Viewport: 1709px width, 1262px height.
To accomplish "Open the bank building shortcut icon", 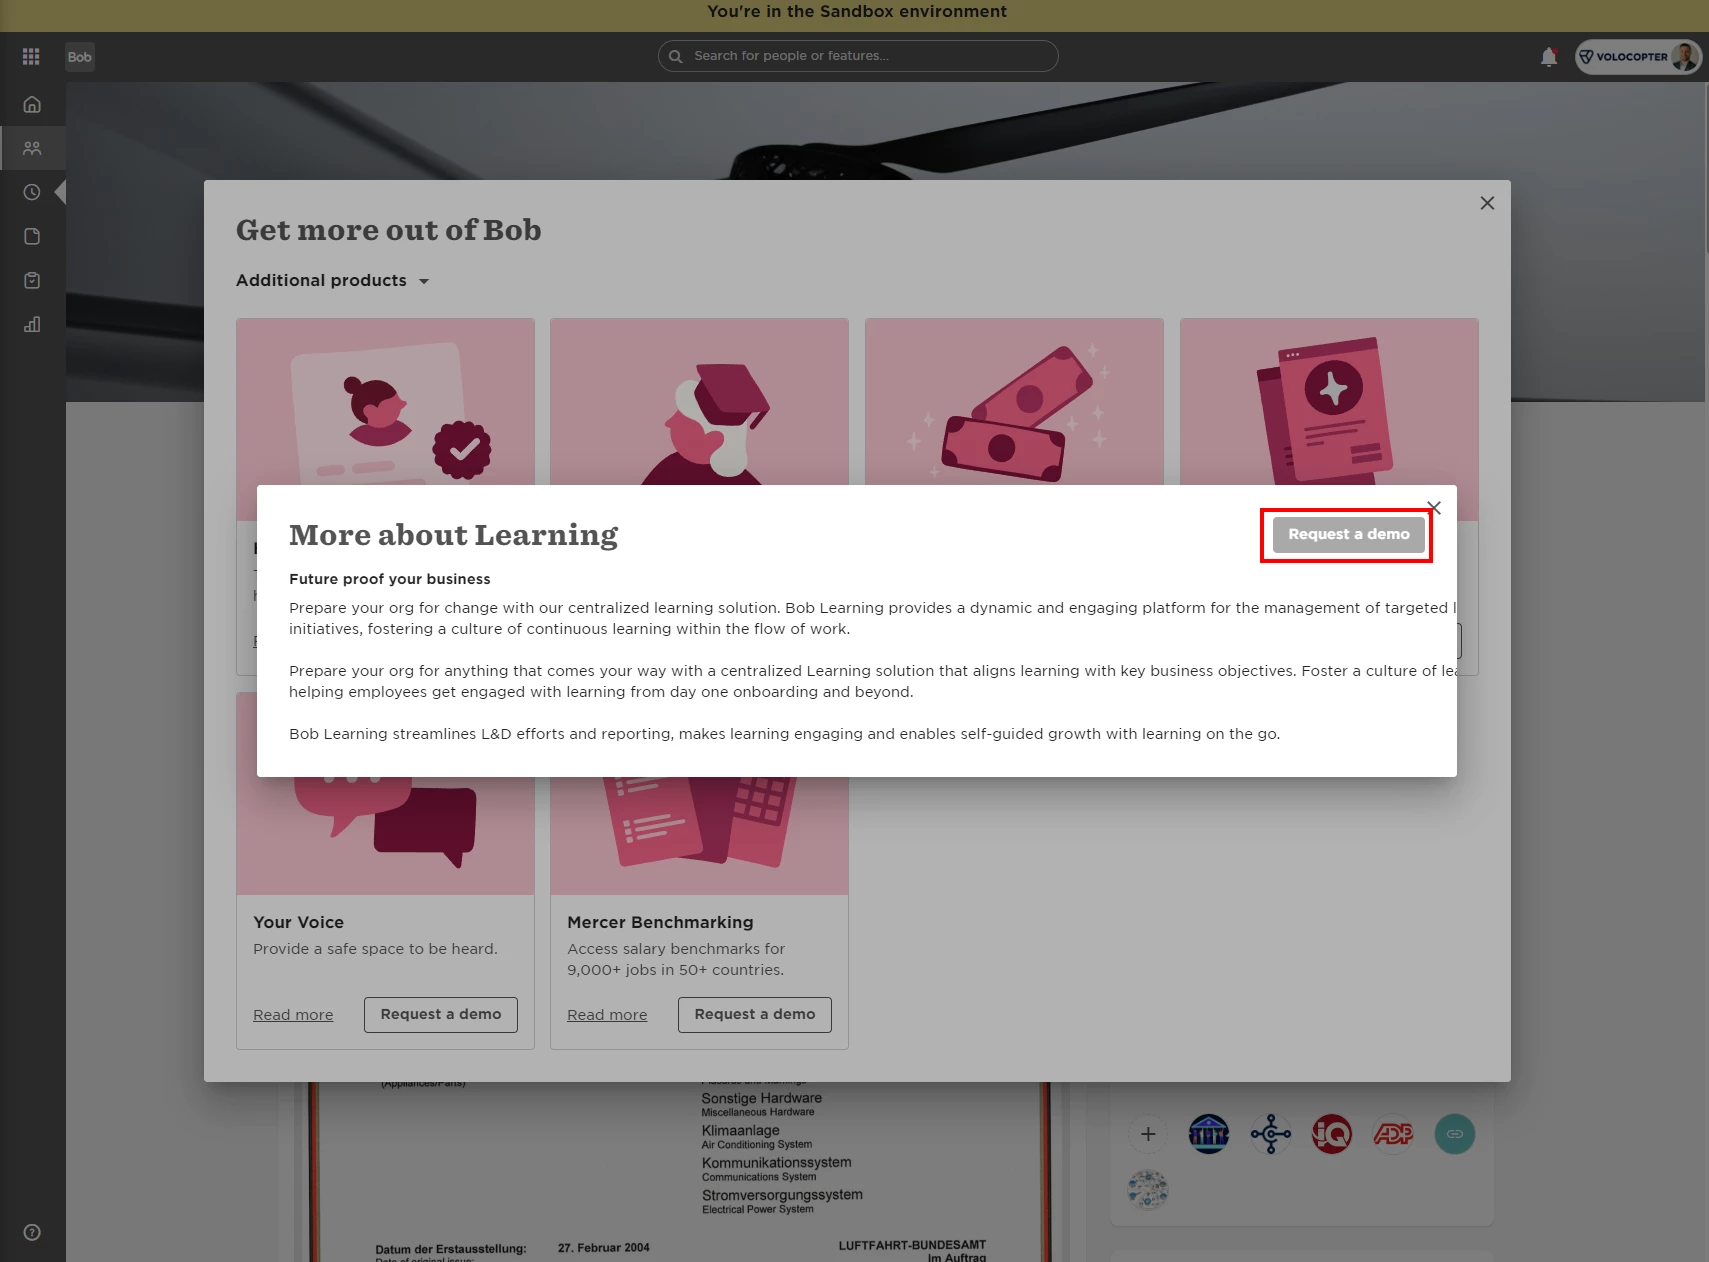I will (1209, 1134).
